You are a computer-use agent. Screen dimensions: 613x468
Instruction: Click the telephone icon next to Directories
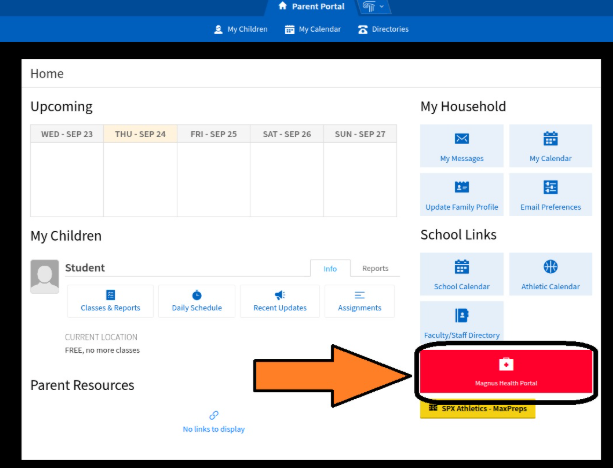click(363, 29)
